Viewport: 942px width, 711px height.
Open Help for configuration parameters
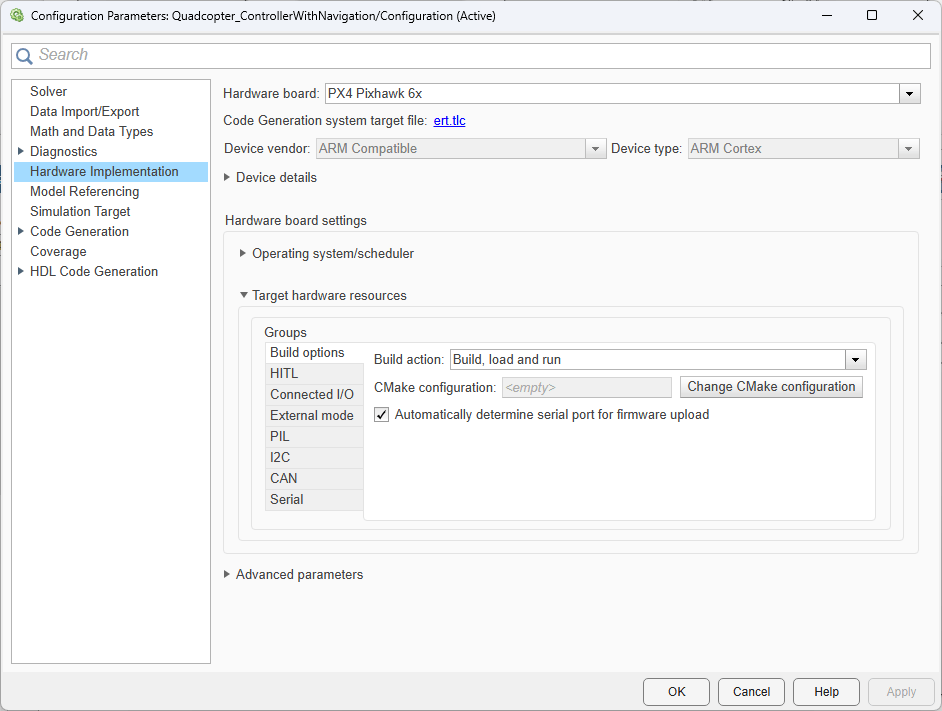pos(826,692)
